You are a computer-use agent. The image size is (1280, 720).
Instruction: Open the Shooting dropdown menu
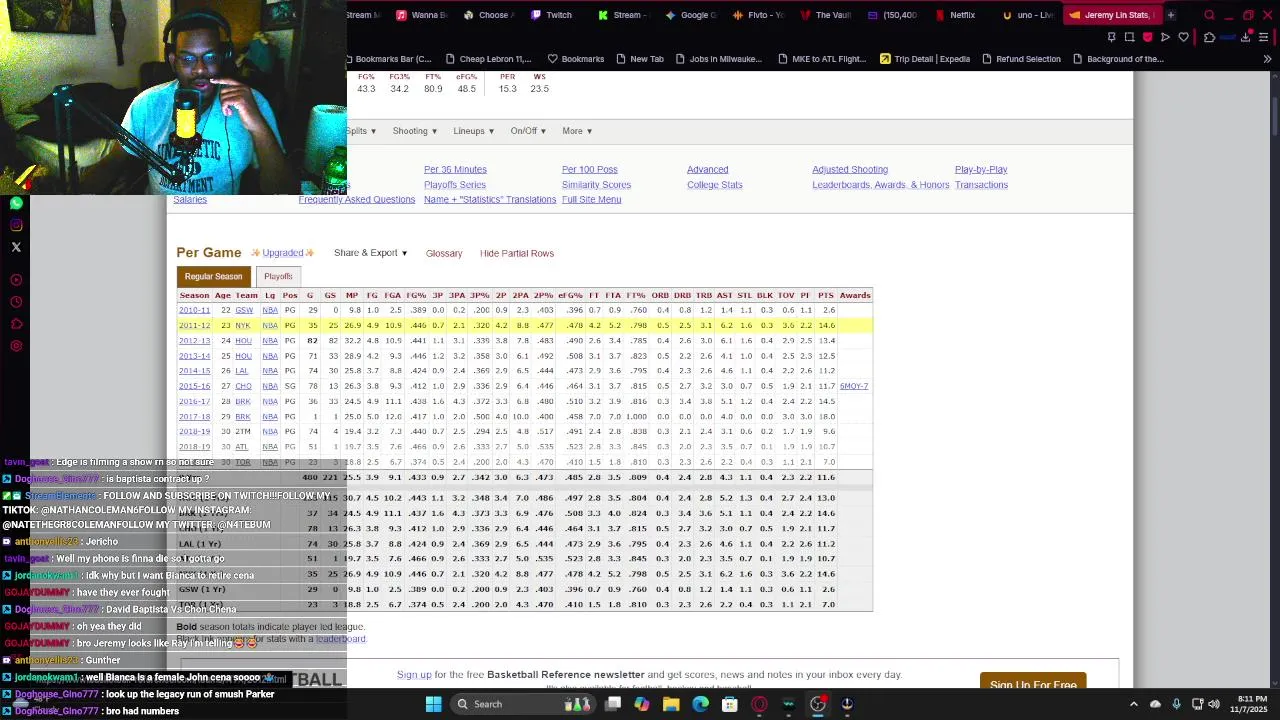click(414, 131)
